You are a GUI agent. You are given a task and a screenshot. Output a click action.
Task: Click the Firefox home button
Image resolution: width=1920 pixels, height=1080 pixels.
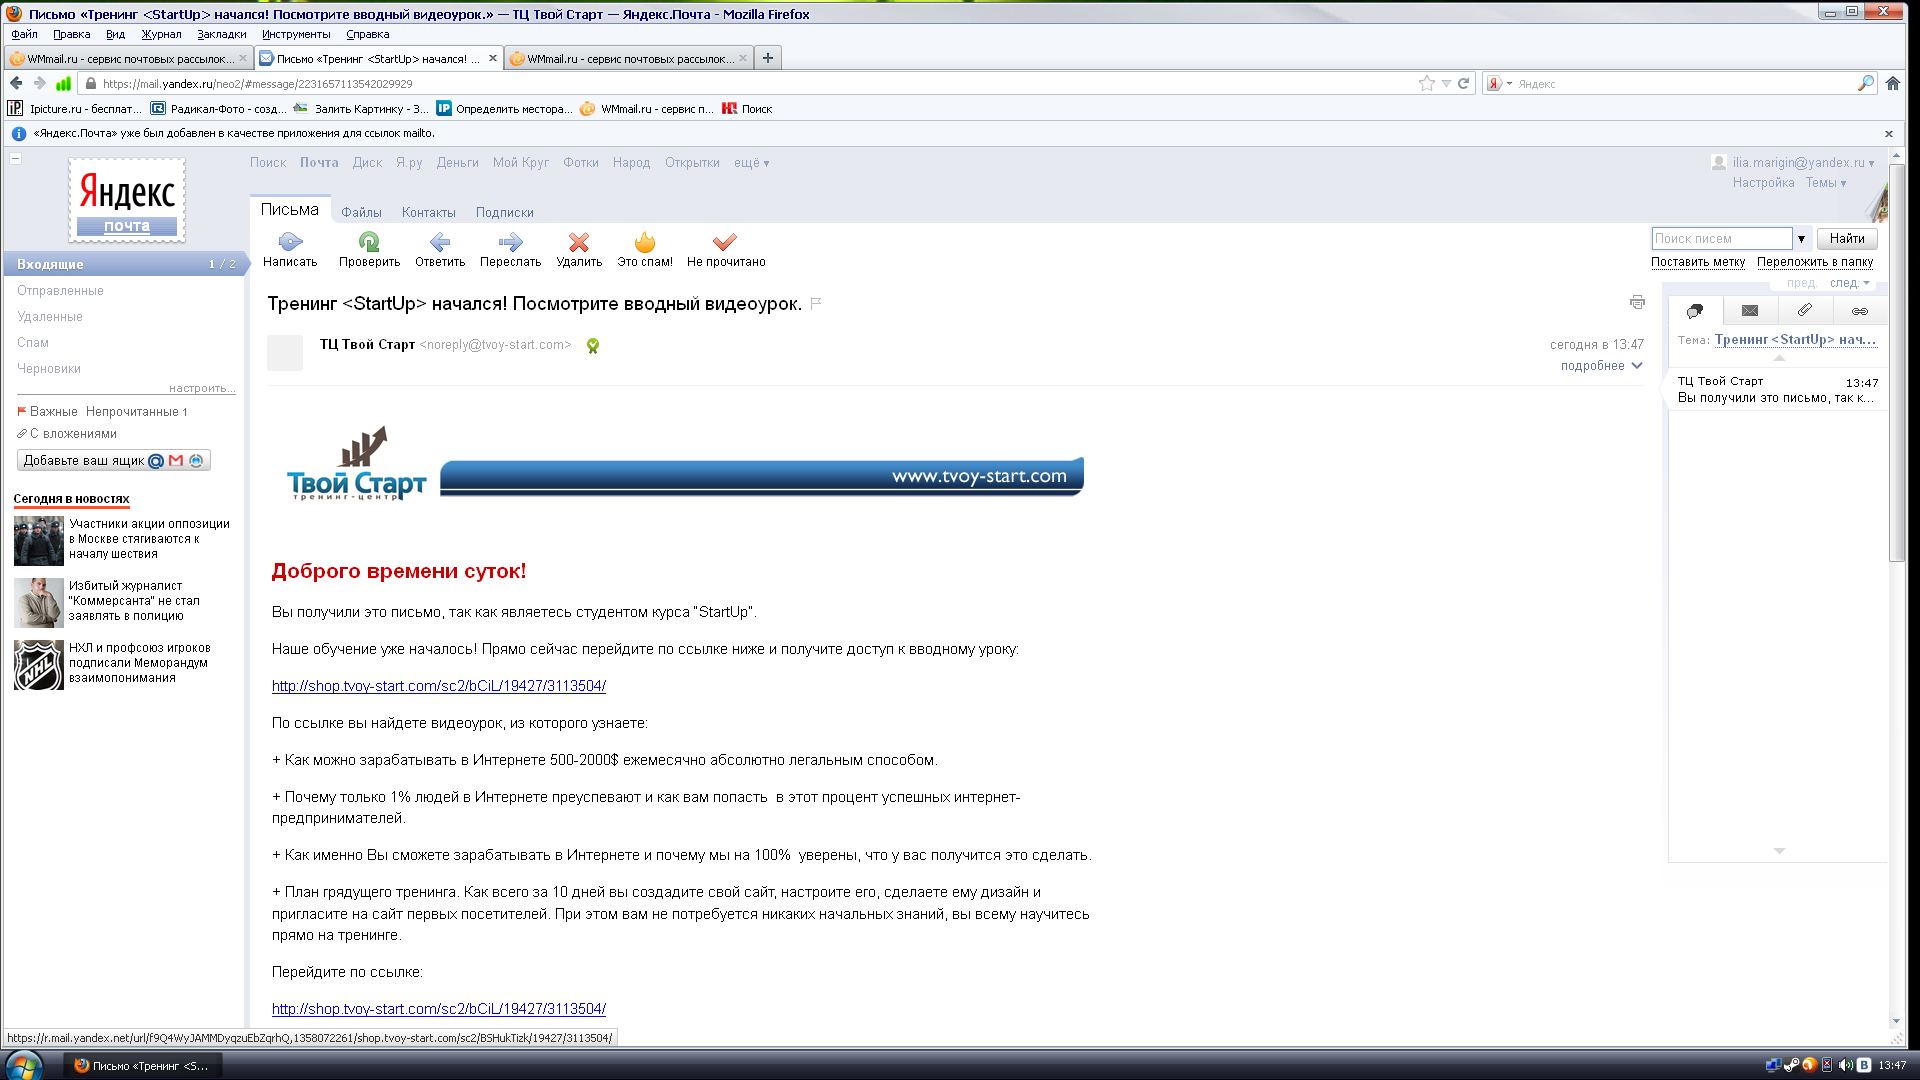coord(1893,84)
